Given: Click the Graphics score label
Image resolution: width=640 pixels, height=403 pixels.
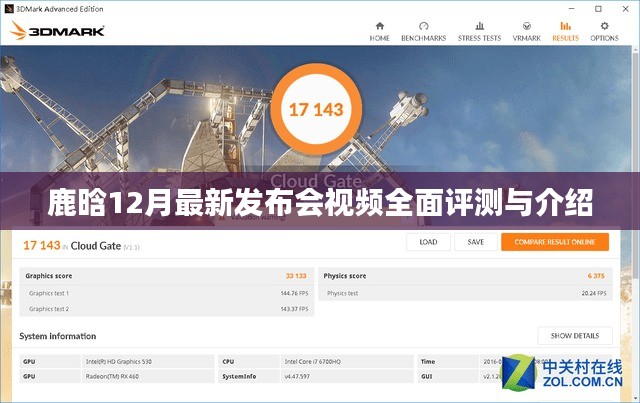Looking at the screenshot, I should (x=49, y=276).
